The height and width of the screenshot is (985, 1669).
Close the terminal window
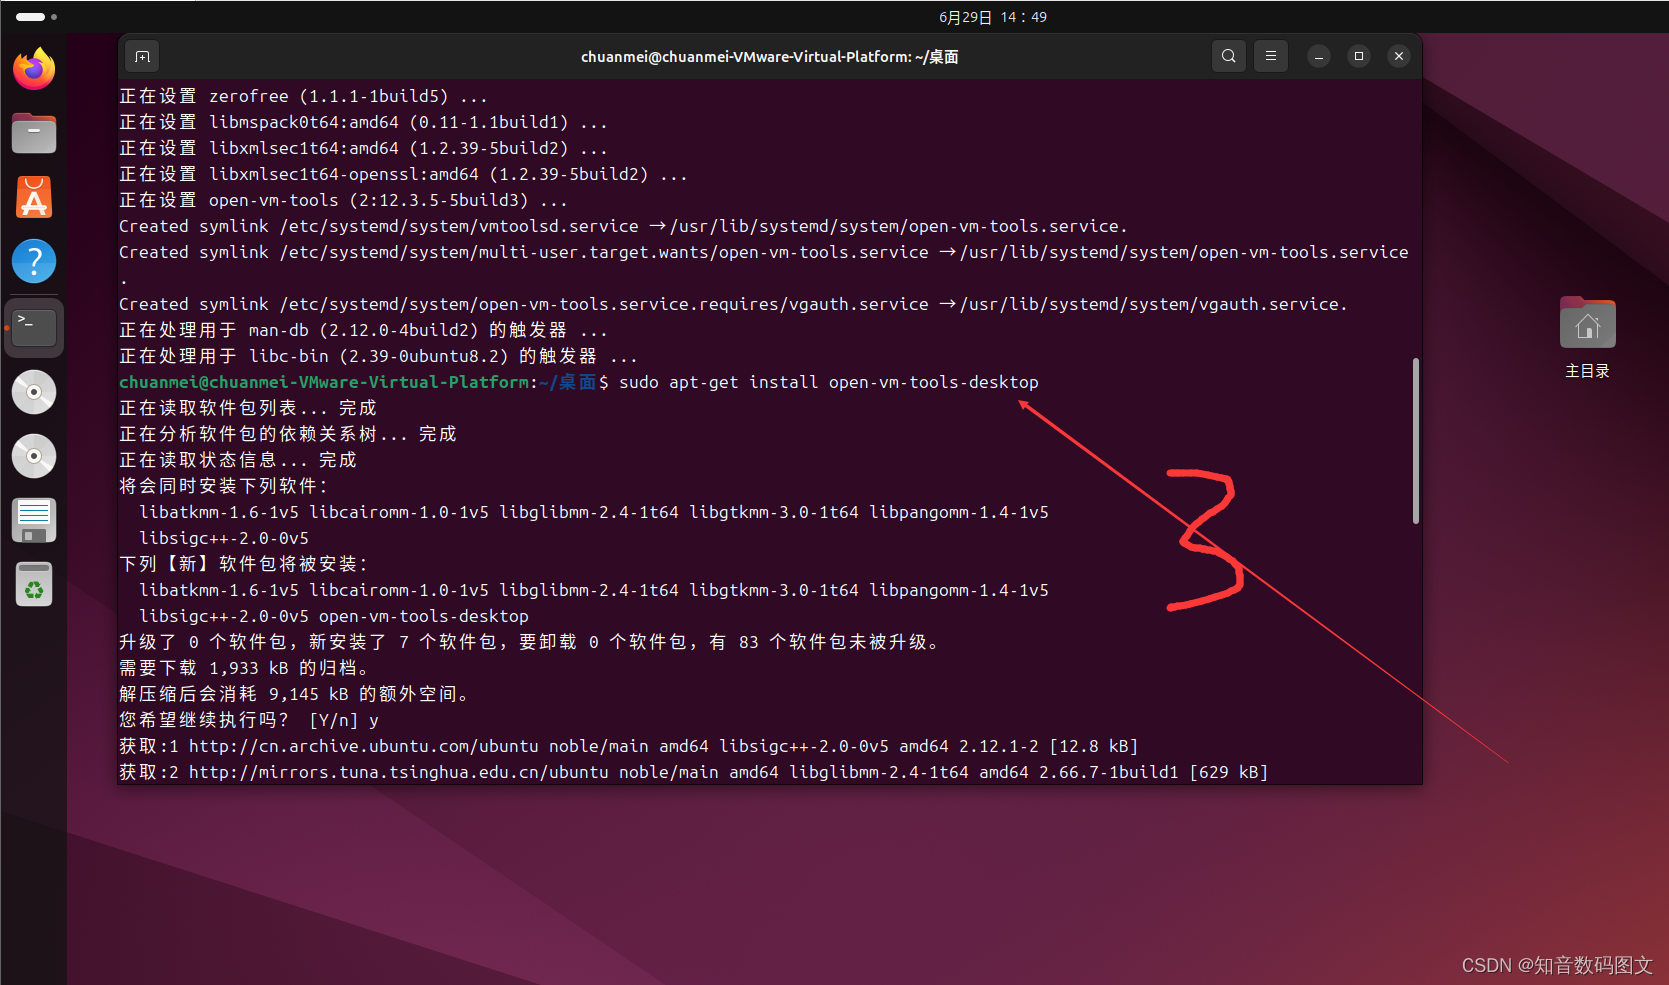click(x=1399, y=57)
